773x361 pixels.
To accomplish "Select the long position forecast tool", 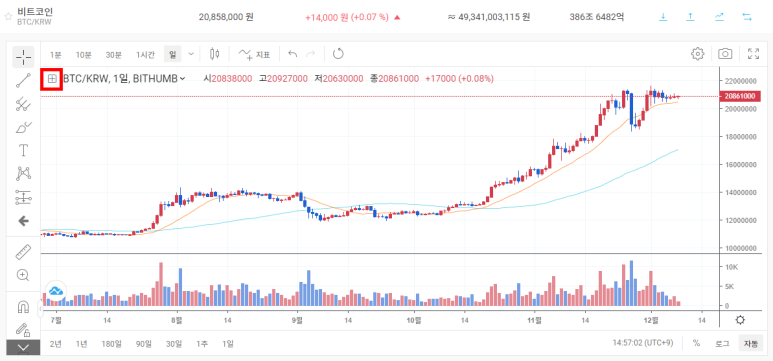I will point(23,197).
